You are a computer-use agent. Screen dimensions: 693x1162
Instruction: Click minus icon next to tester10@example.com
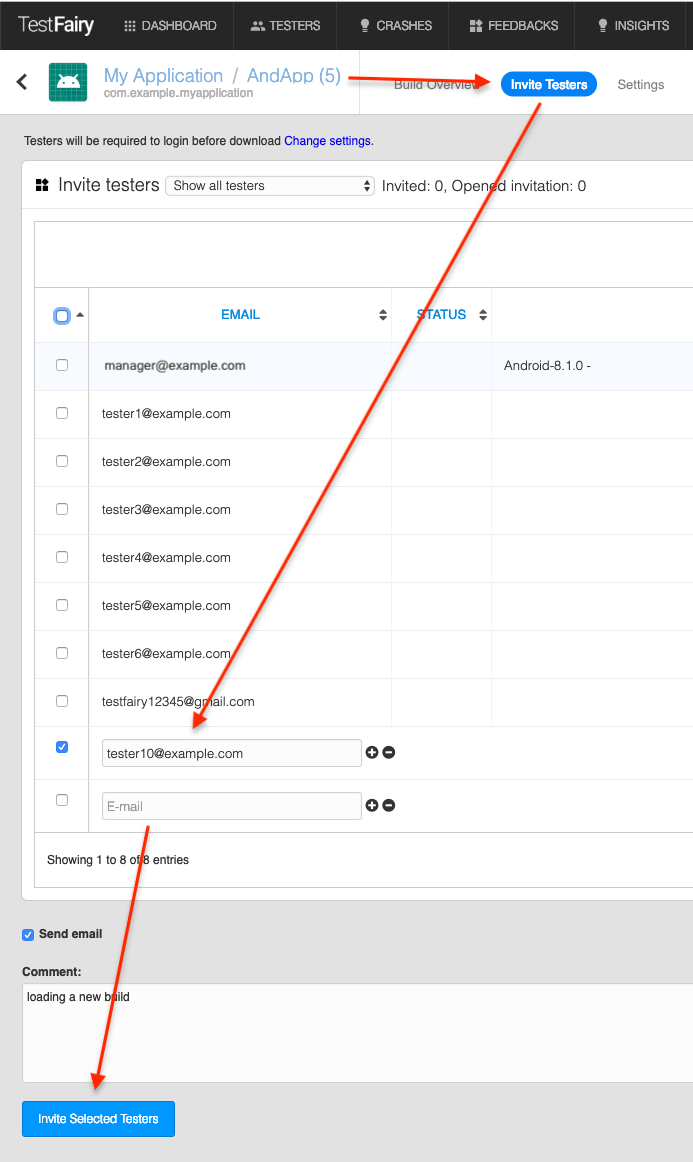click(389, 753)
